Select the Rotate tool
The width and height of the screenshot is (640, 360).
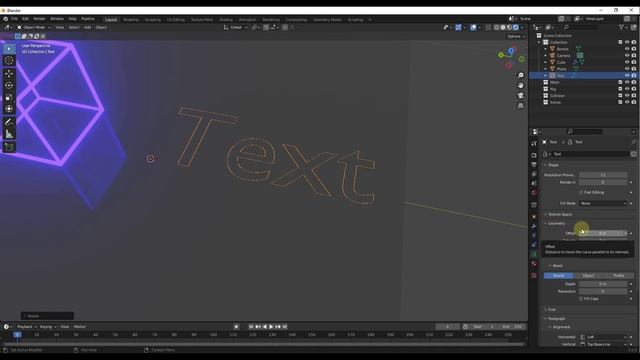[9, 86]
